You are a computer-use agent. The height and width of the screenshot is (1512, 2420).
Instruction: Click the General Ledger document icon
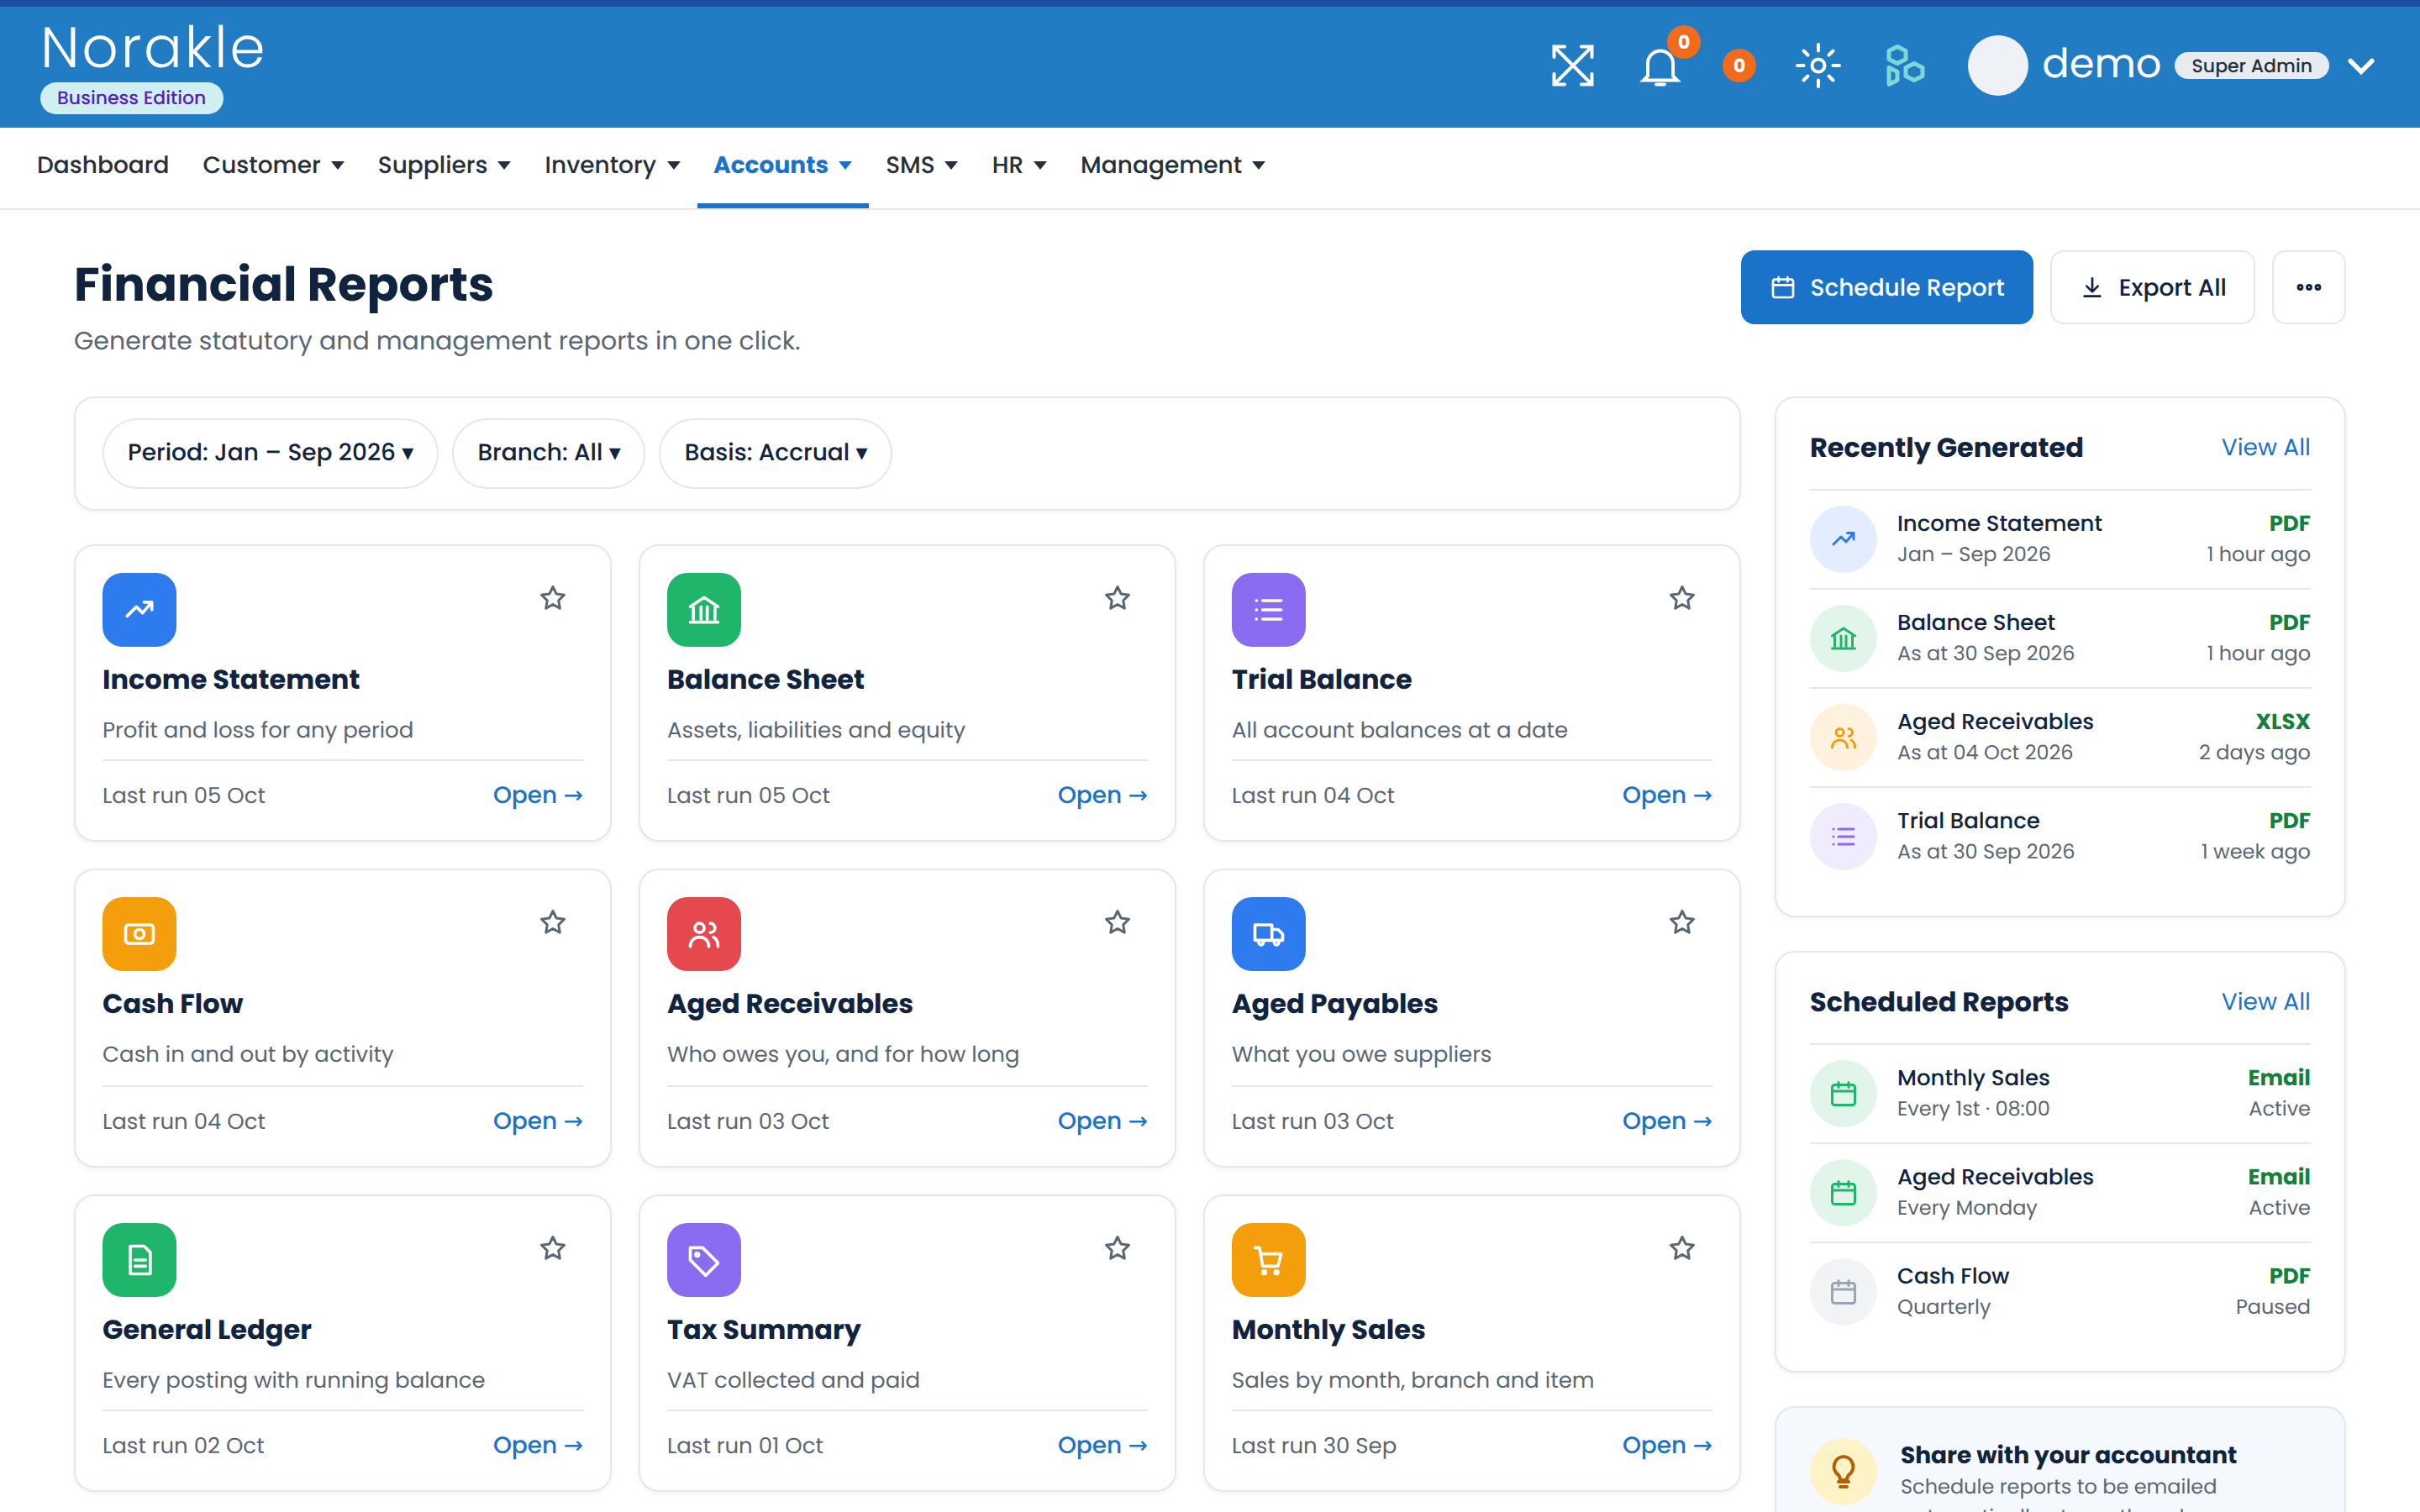tap(139, 1259)
